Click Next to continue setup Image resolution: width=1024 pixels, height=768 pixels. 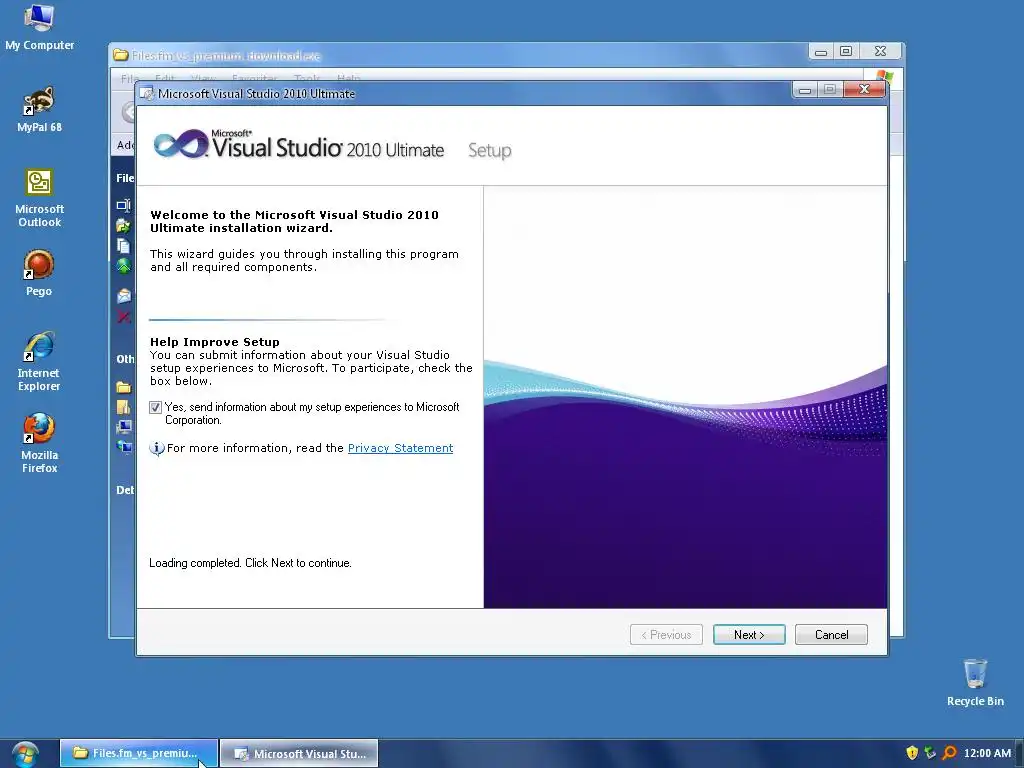749,635
